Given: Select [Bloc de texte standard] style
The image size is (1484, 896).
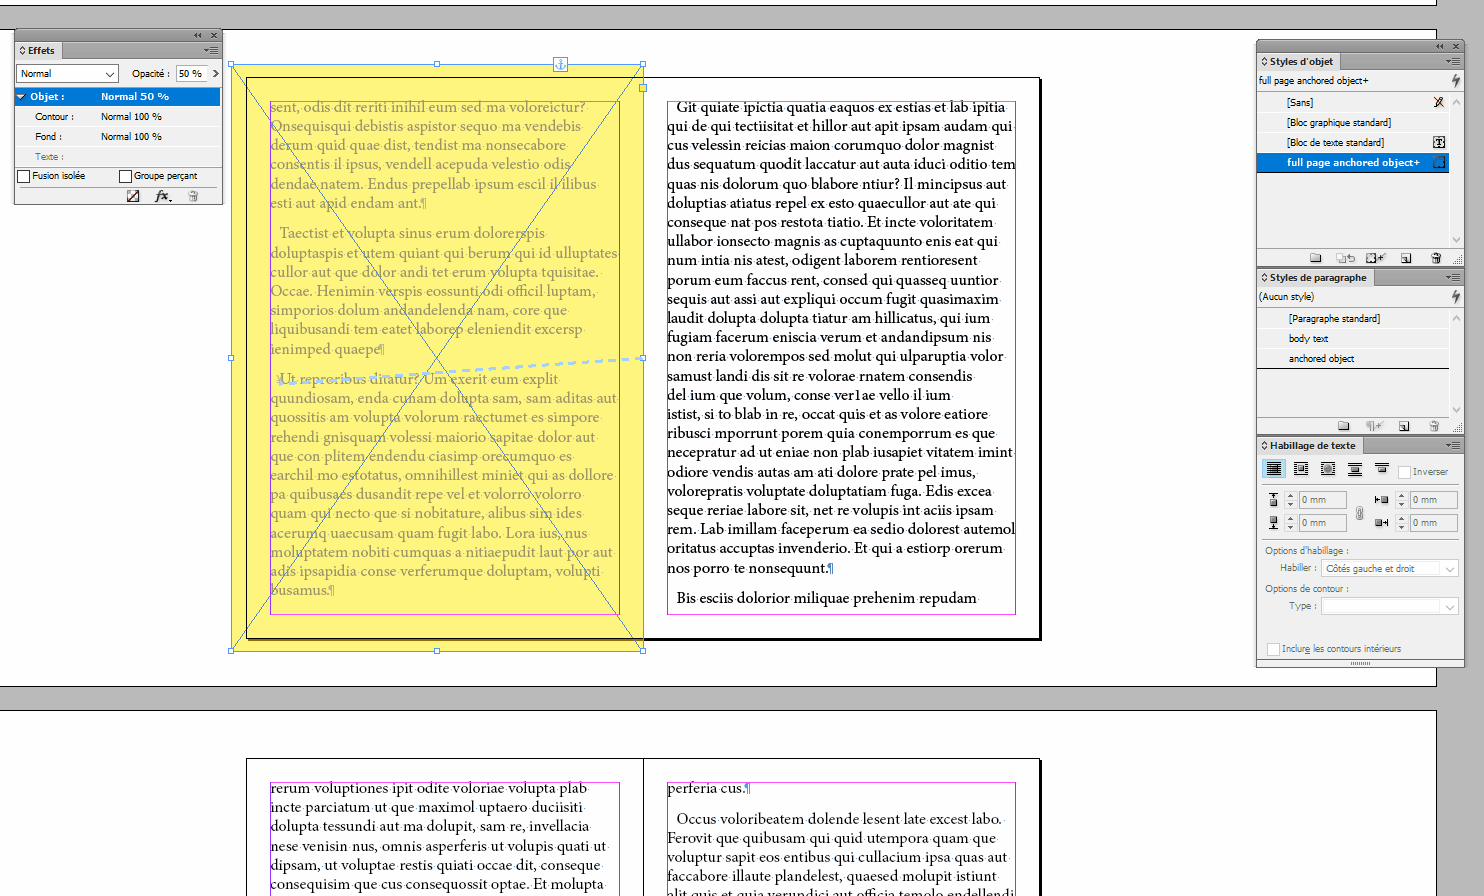Looking at the screenshot, I should [x=1353, y=142].
